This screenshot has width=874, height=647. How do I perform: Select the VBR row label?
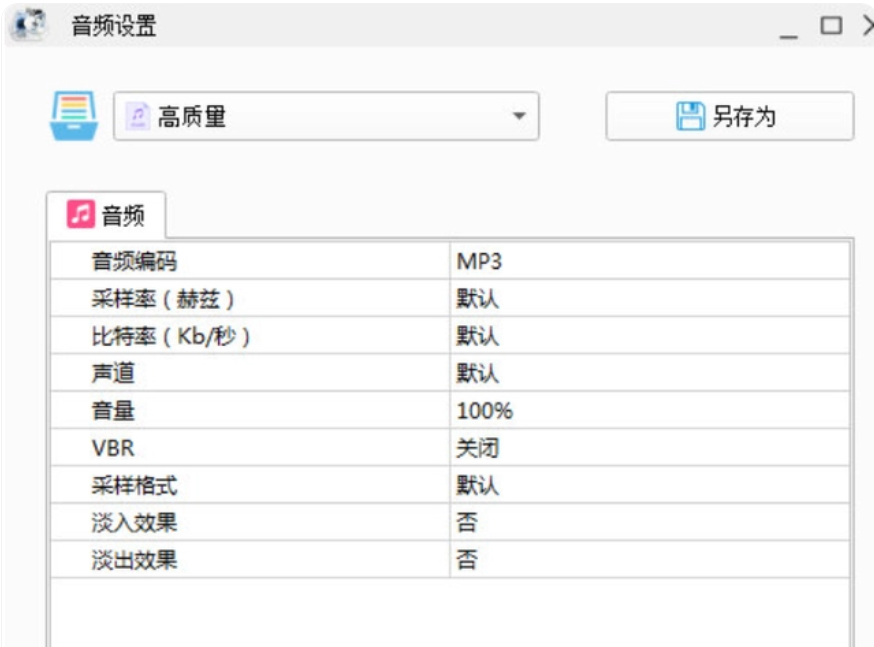pyautogui.click(x=113, y=448)
